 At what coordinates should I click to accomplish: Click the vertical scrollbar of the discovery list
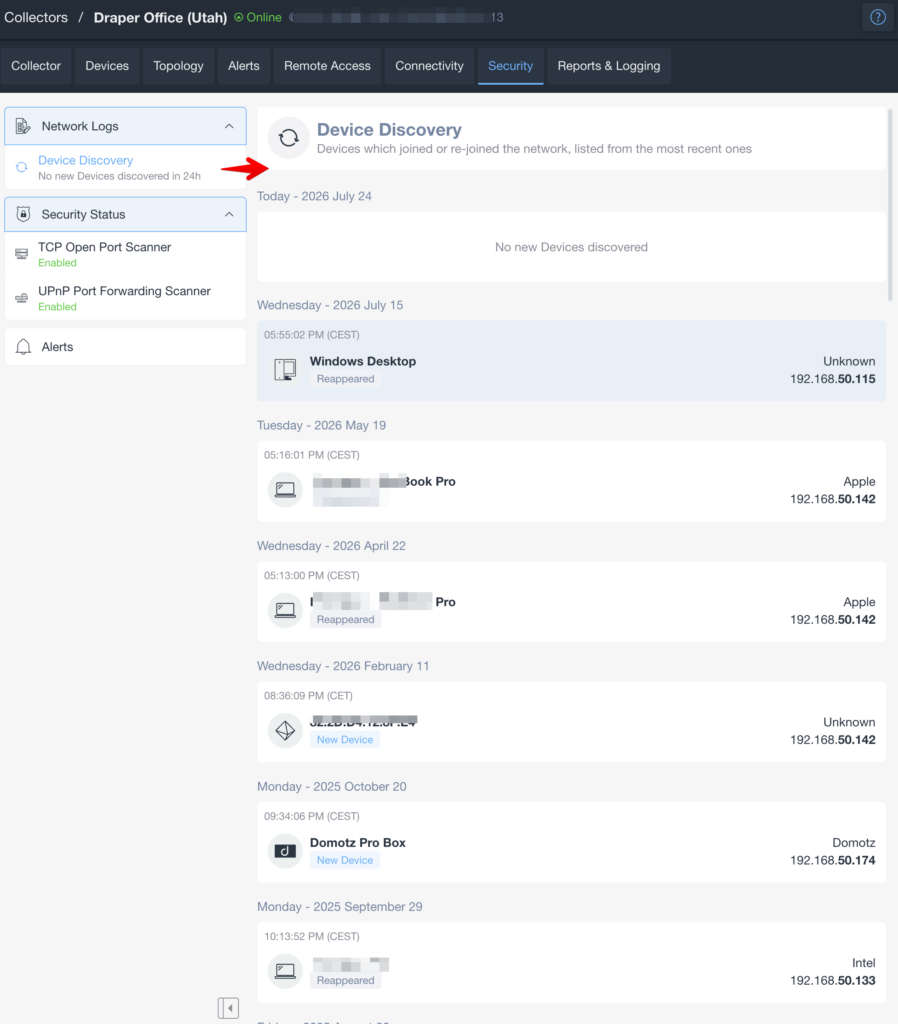[890, 204]
